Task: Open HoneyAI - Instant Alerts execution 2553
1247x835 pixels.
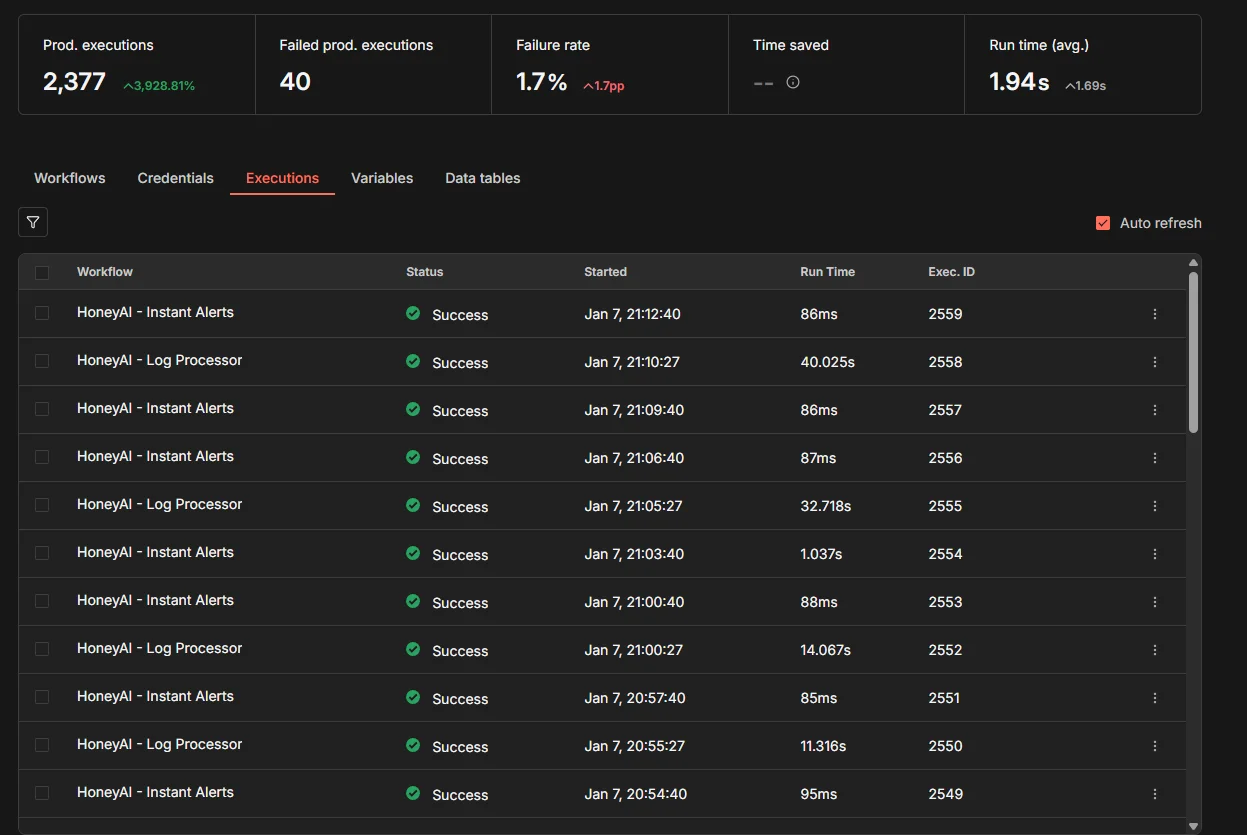Action: pos(155,600)
